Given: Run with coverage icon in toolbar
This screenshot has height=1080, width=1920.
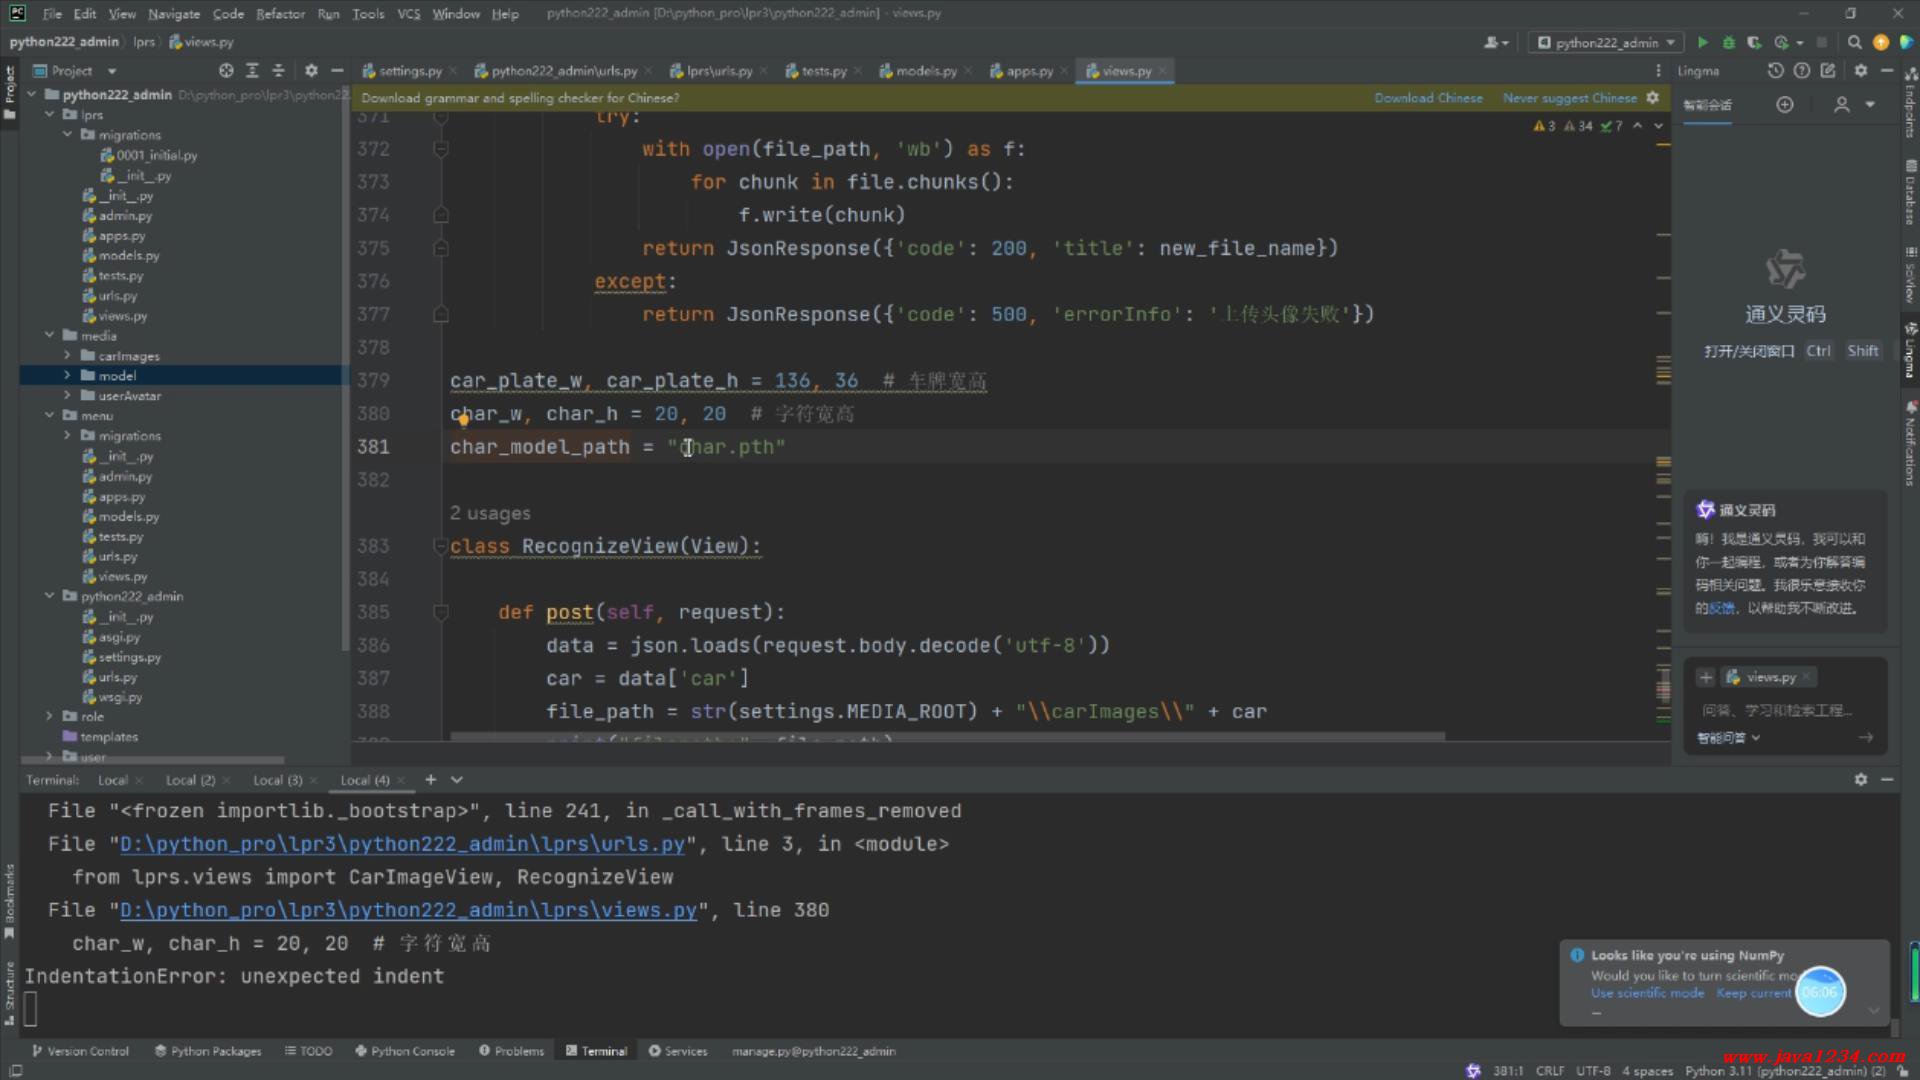Looking at the screenshot, I should 1754,42.
